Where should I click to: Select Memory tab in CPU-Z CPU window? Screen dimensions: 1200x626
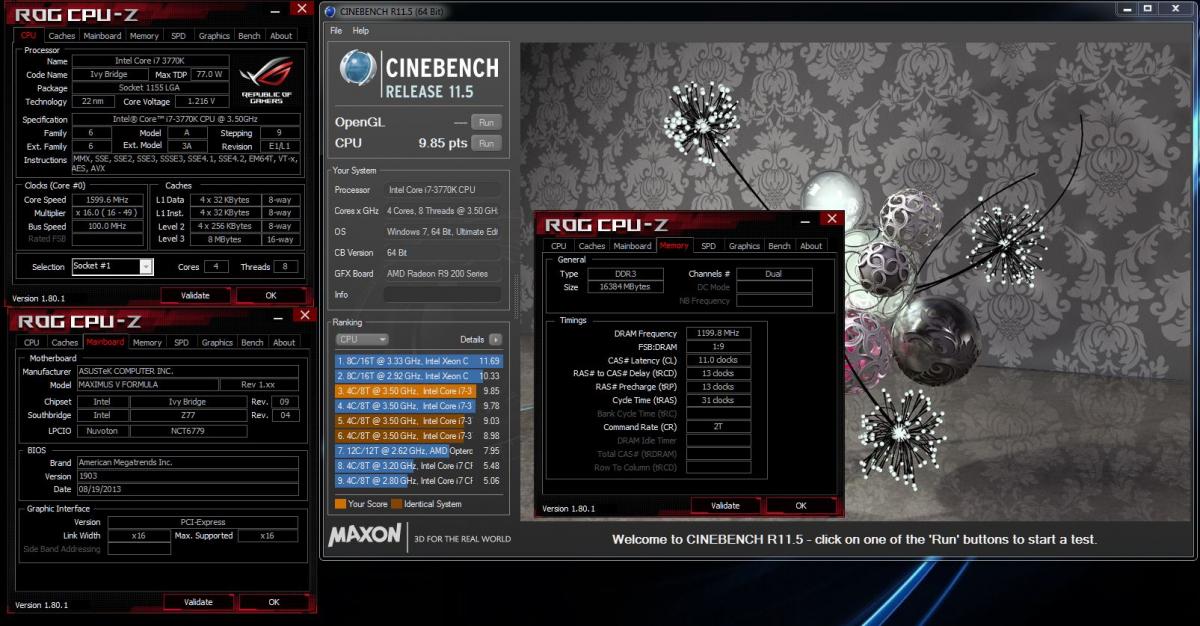coord(144,36)
